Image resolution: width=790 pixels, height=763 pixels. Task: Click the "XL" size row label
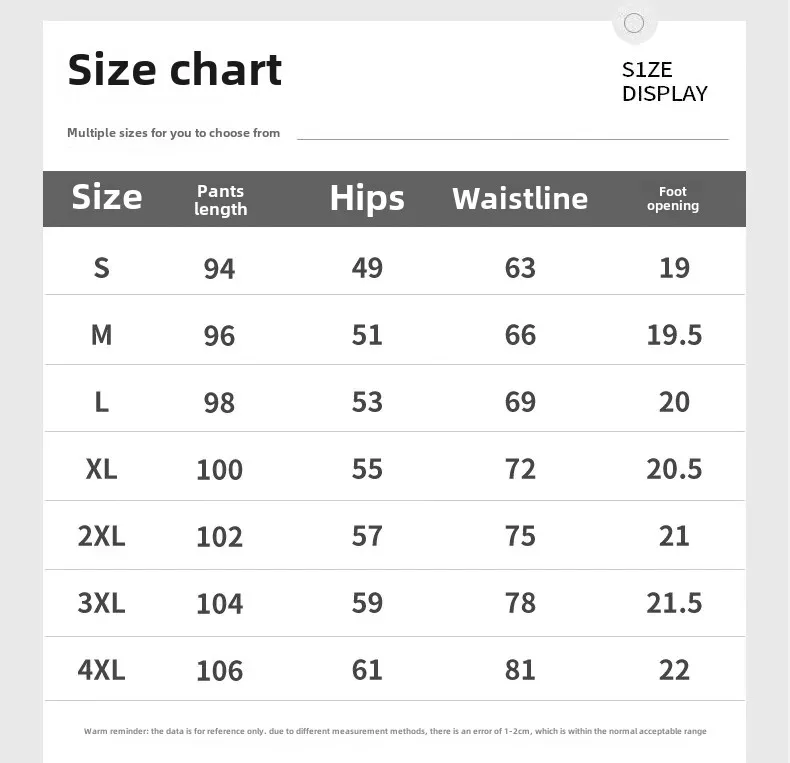pos(101,469)
